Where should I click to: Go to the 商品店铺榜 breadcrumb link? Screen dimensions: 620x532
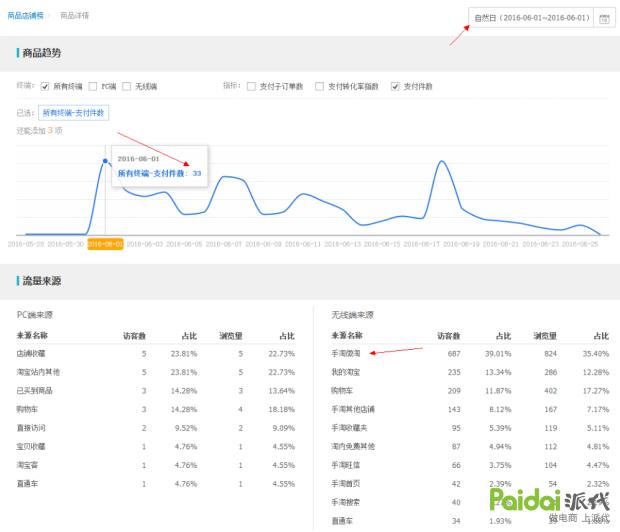25,15
